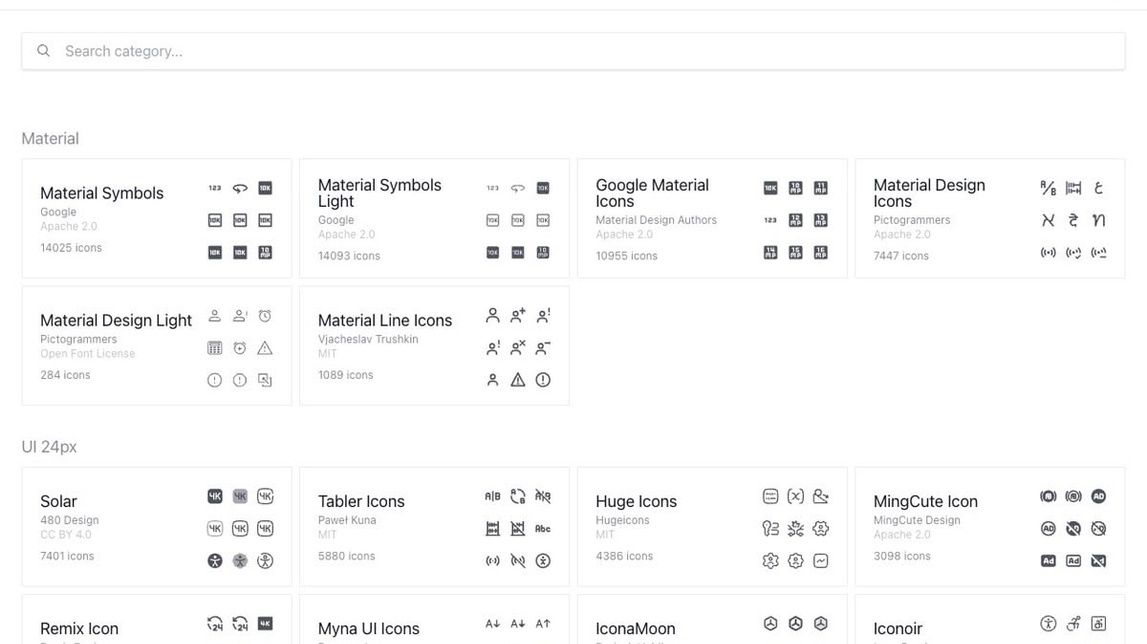Open Material Design Icons set
The image size is (1147, 644).
990,218
